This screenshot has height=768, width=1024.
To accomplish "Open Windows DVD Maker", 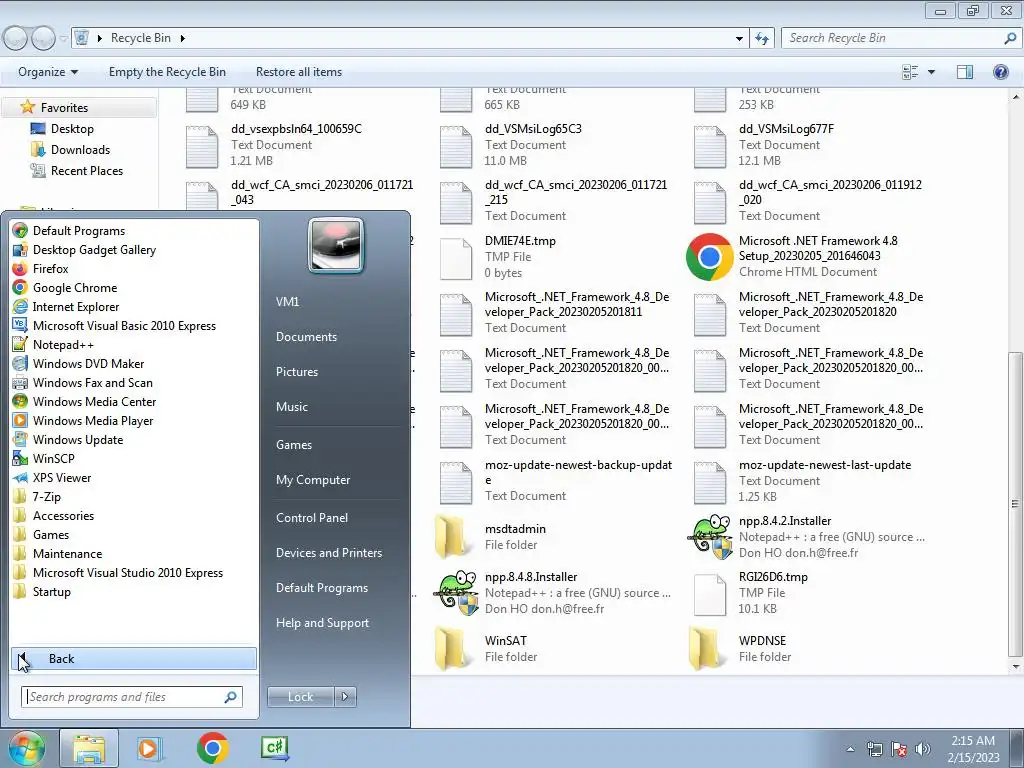I will coord(78,363).
